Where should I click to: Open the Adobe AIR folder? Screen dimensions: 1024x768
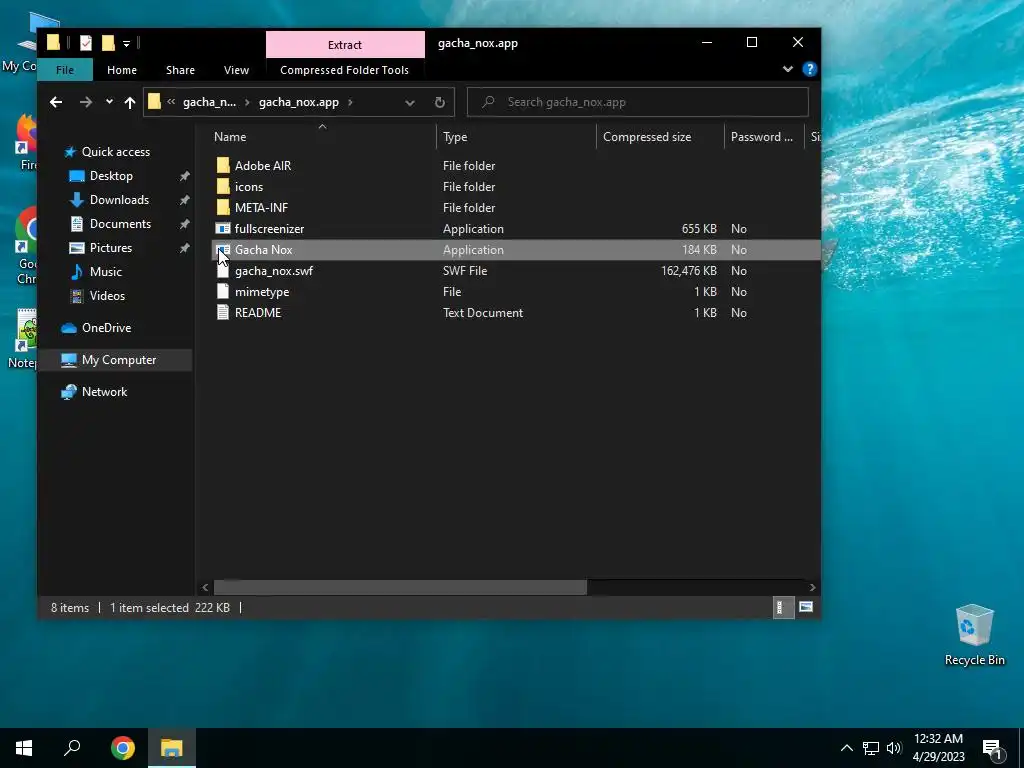click(x=263, y=166)
